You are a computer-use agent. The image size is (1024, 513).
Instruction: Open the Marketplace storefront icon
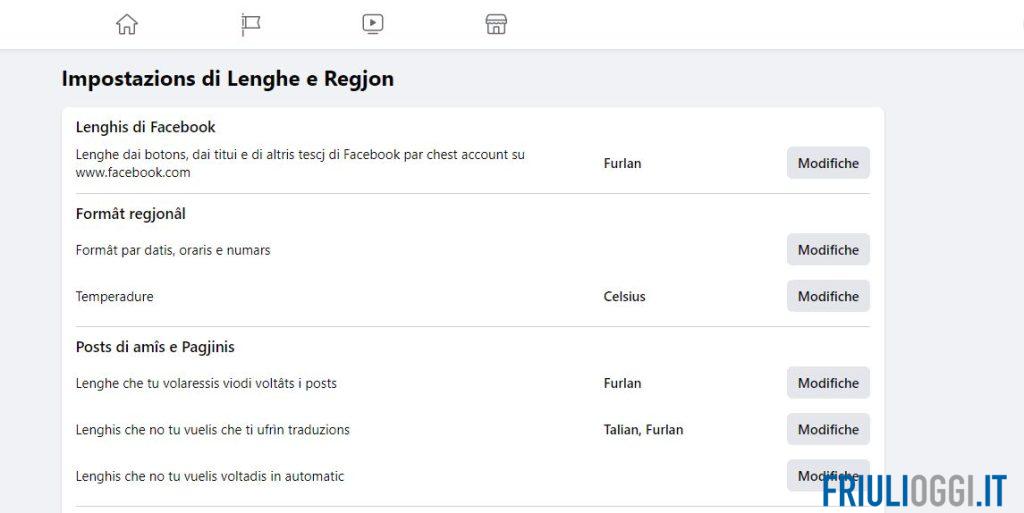click(x=496, y=24)
